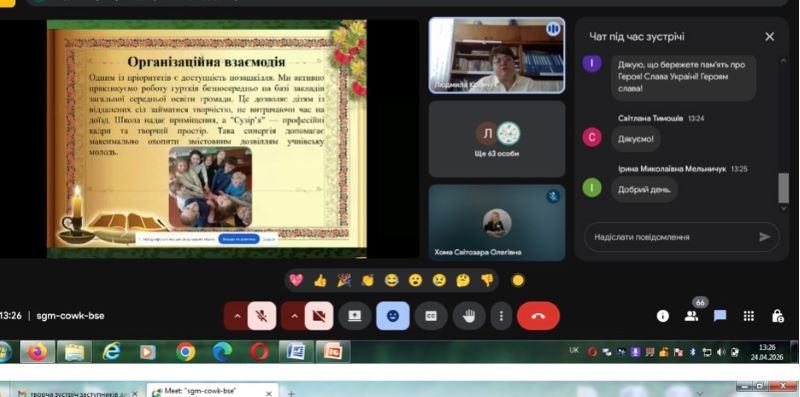Send the thumbs down reaction
This screenshot has height=397, width=800.
click(x=487, y=280)
